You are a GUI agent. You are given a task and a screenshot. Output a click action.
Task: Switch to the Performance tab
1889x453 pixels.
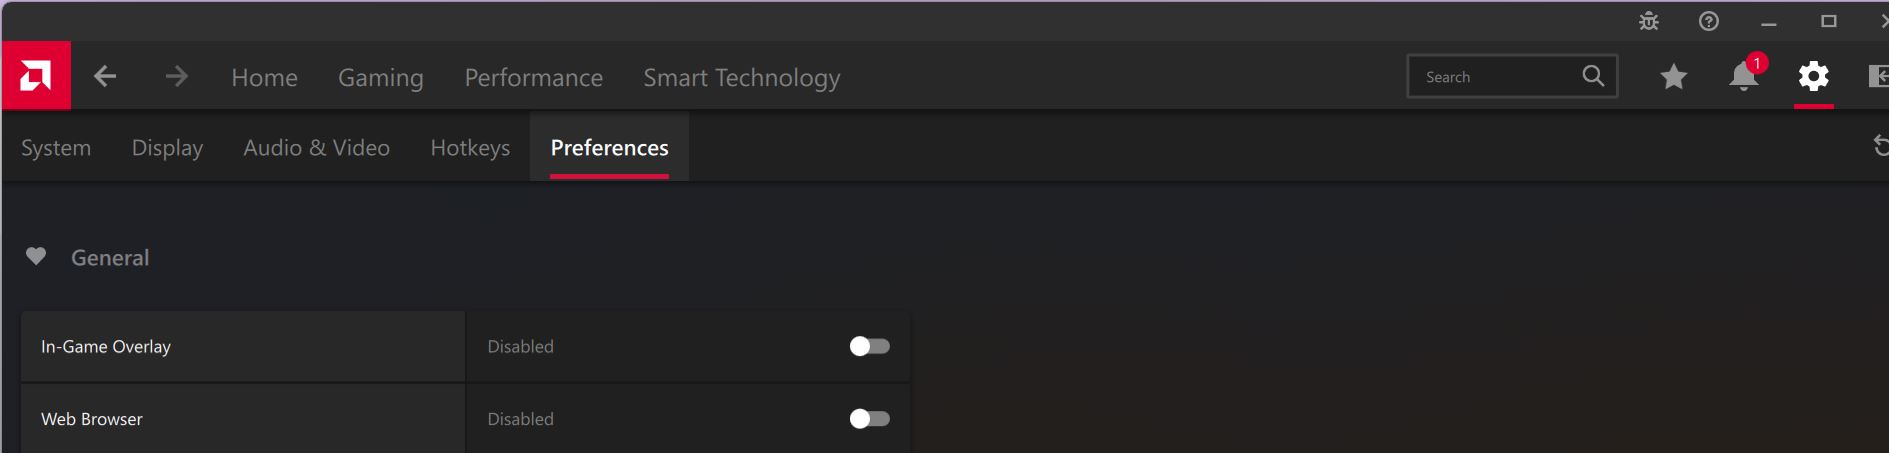pos(533,77)
